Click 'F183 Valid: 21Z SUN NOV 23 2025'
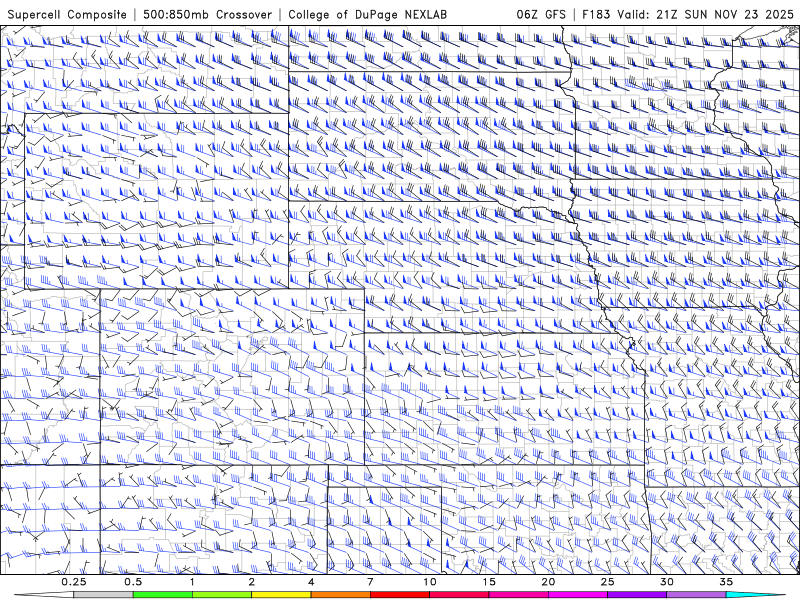The width and height of the screenshot is (800, 600). pos(688,14)
